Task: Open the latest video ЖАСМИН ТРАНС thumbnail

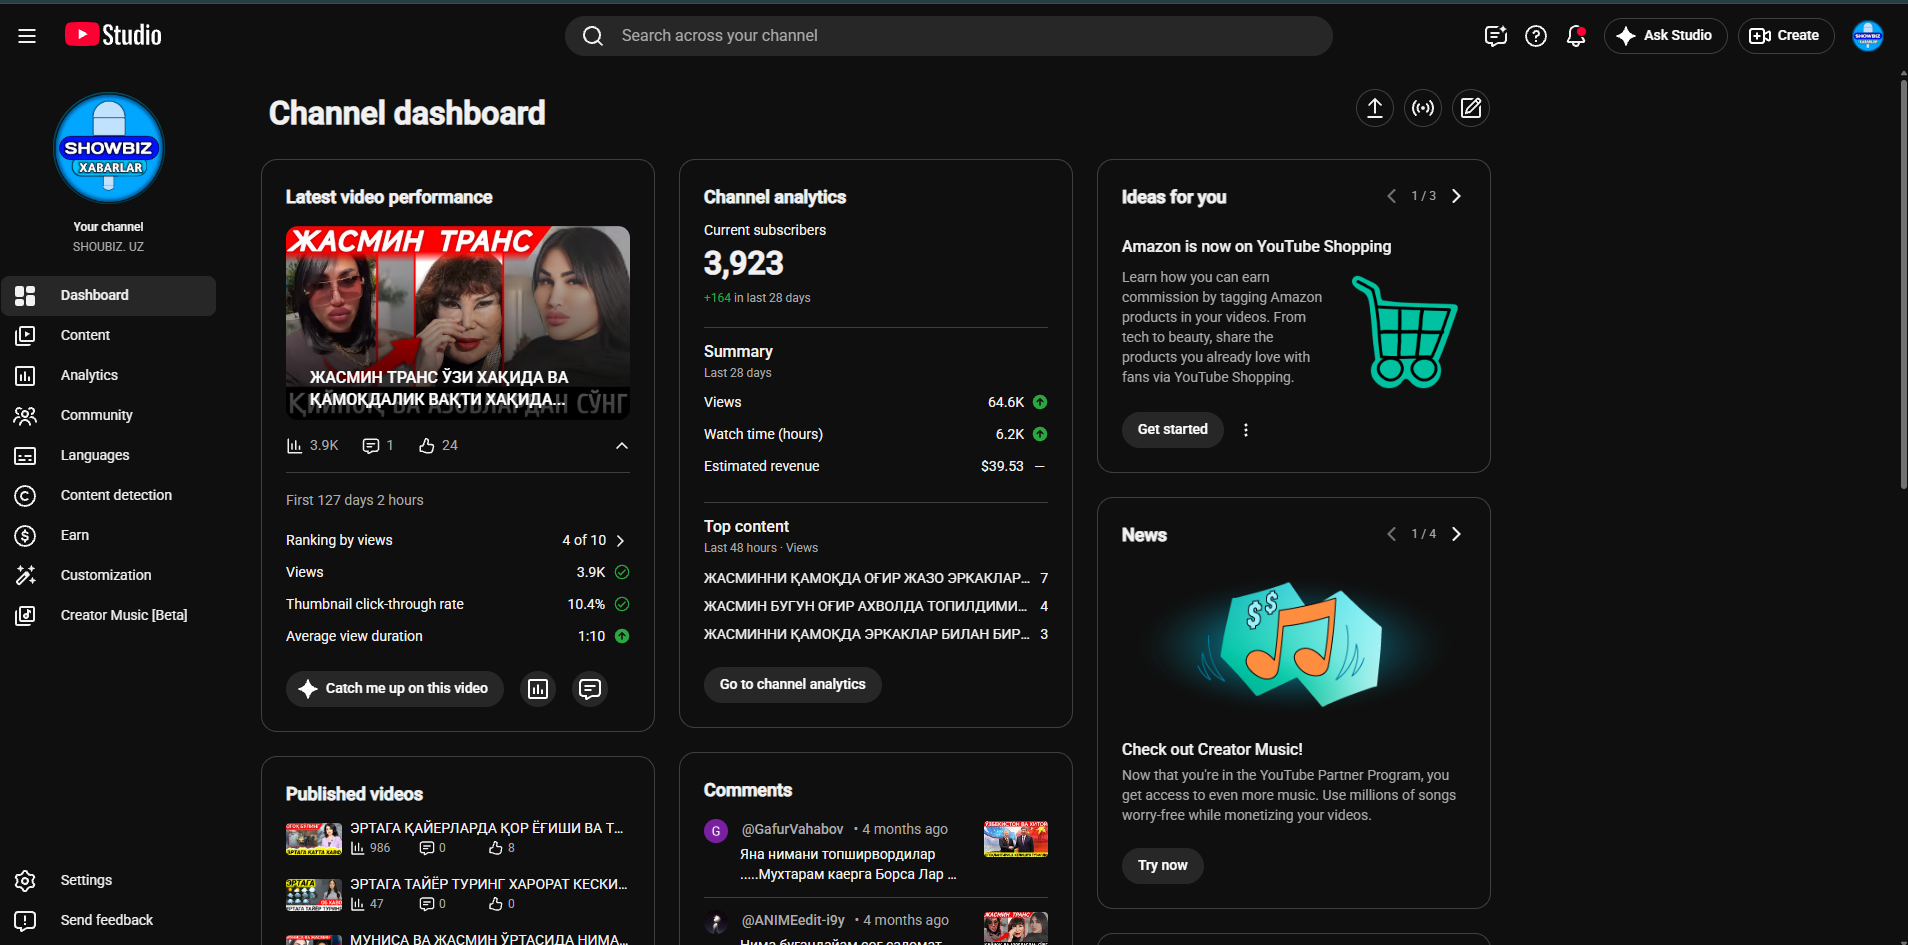Action: tap(458, 323)
